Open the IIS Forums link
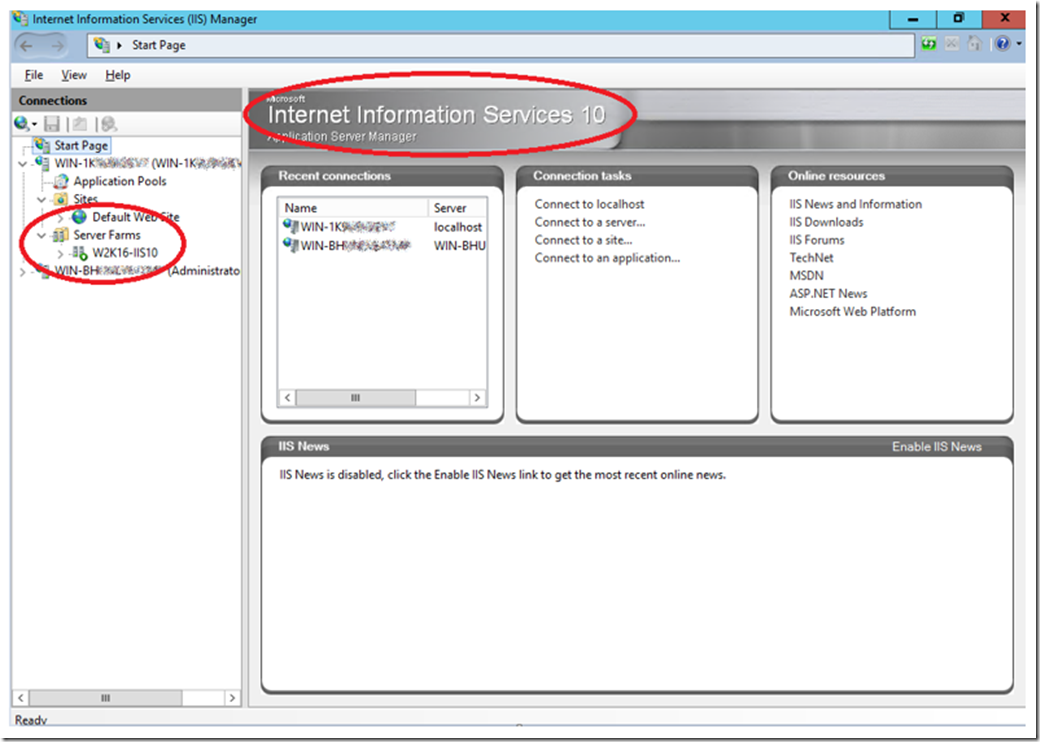 (x=817, y=240)
